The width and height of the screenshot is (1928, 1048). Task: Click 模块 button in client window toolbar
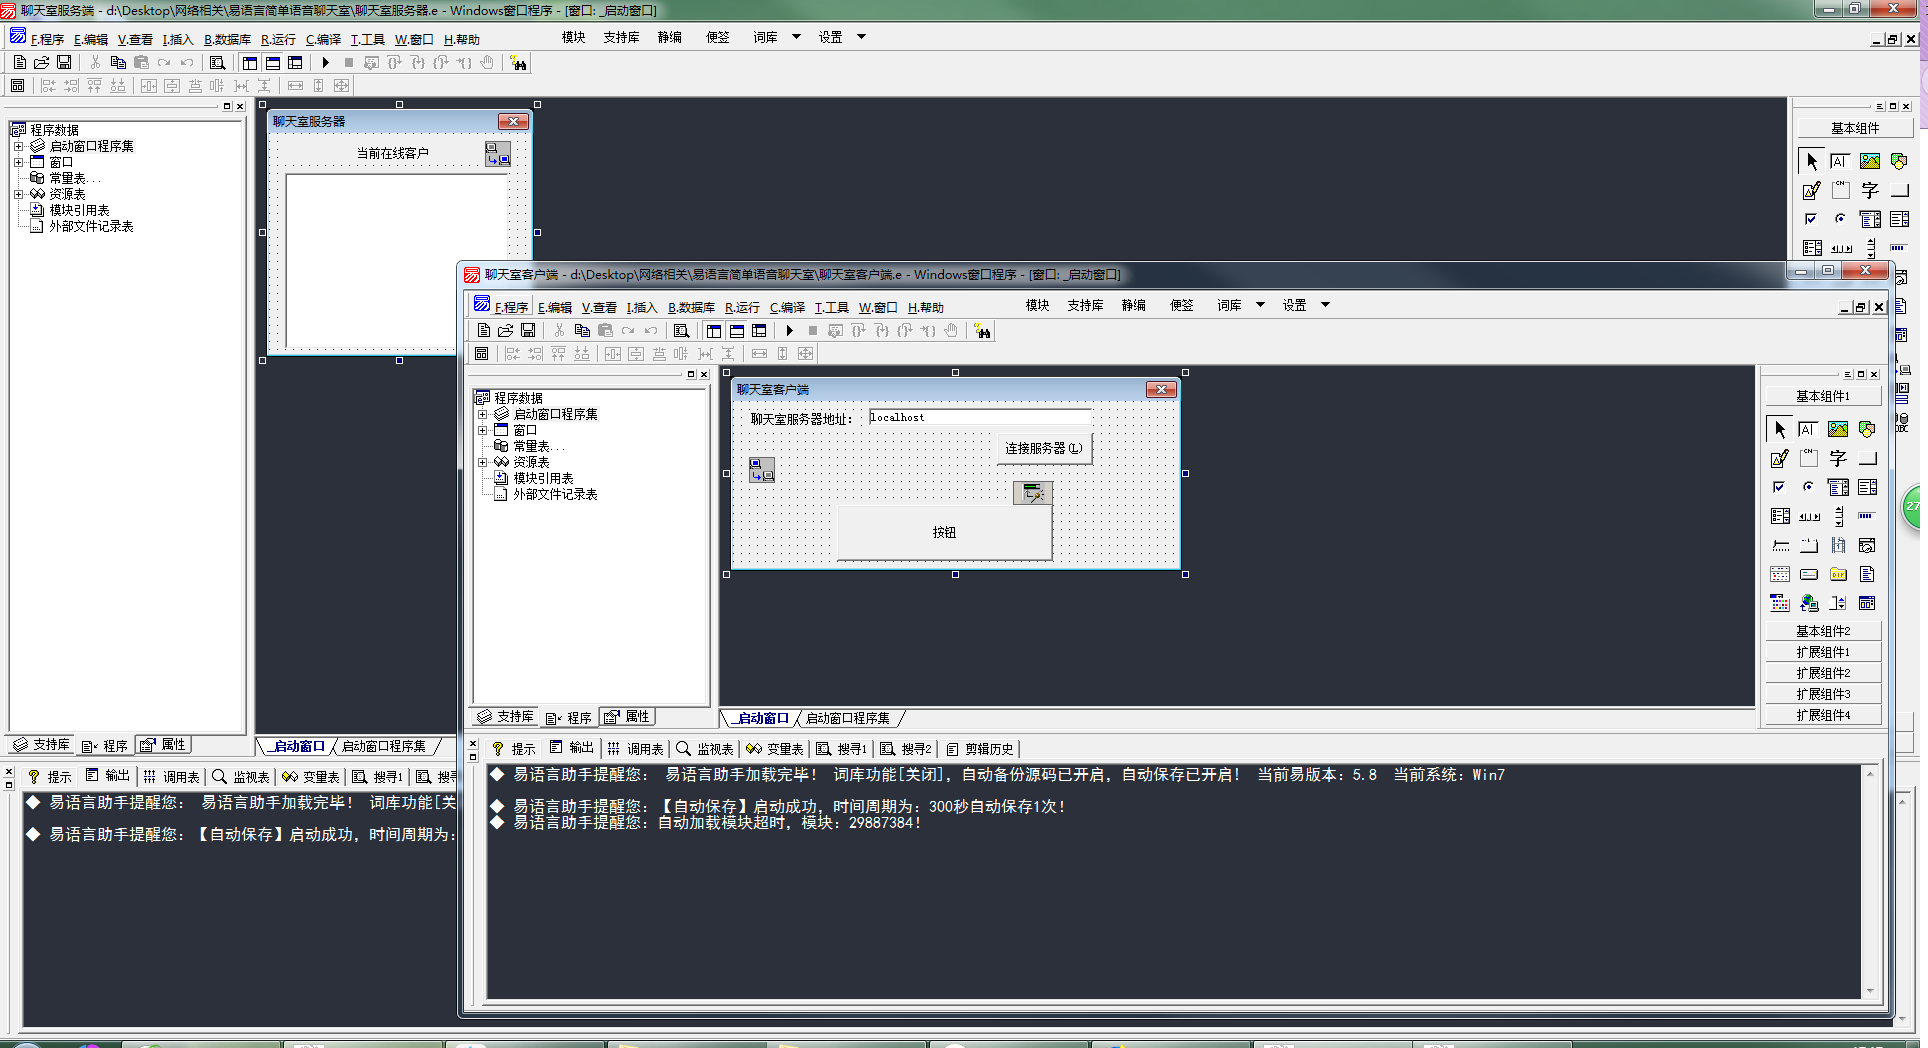1037,305
